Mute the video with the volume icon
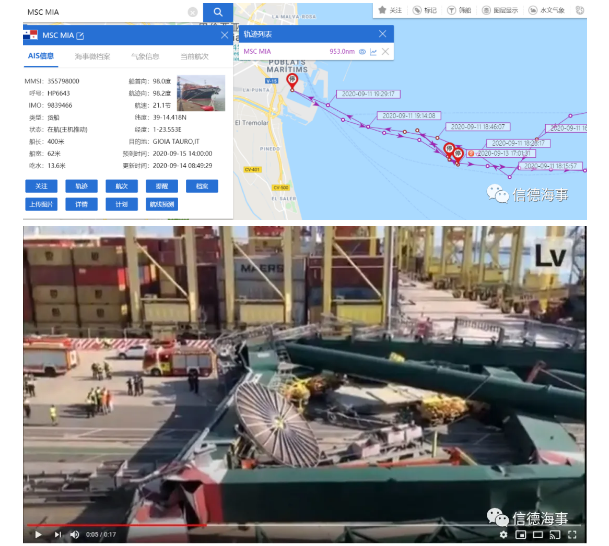This screenshot has height=546, width=609. (x=74, y=535)
